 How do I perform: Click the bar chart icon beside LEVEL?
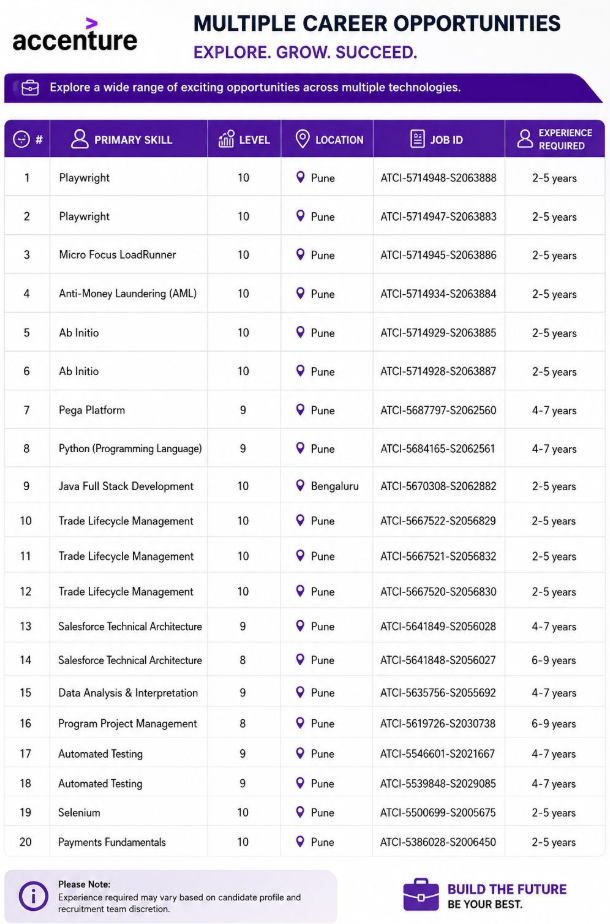tap(226, 139)
